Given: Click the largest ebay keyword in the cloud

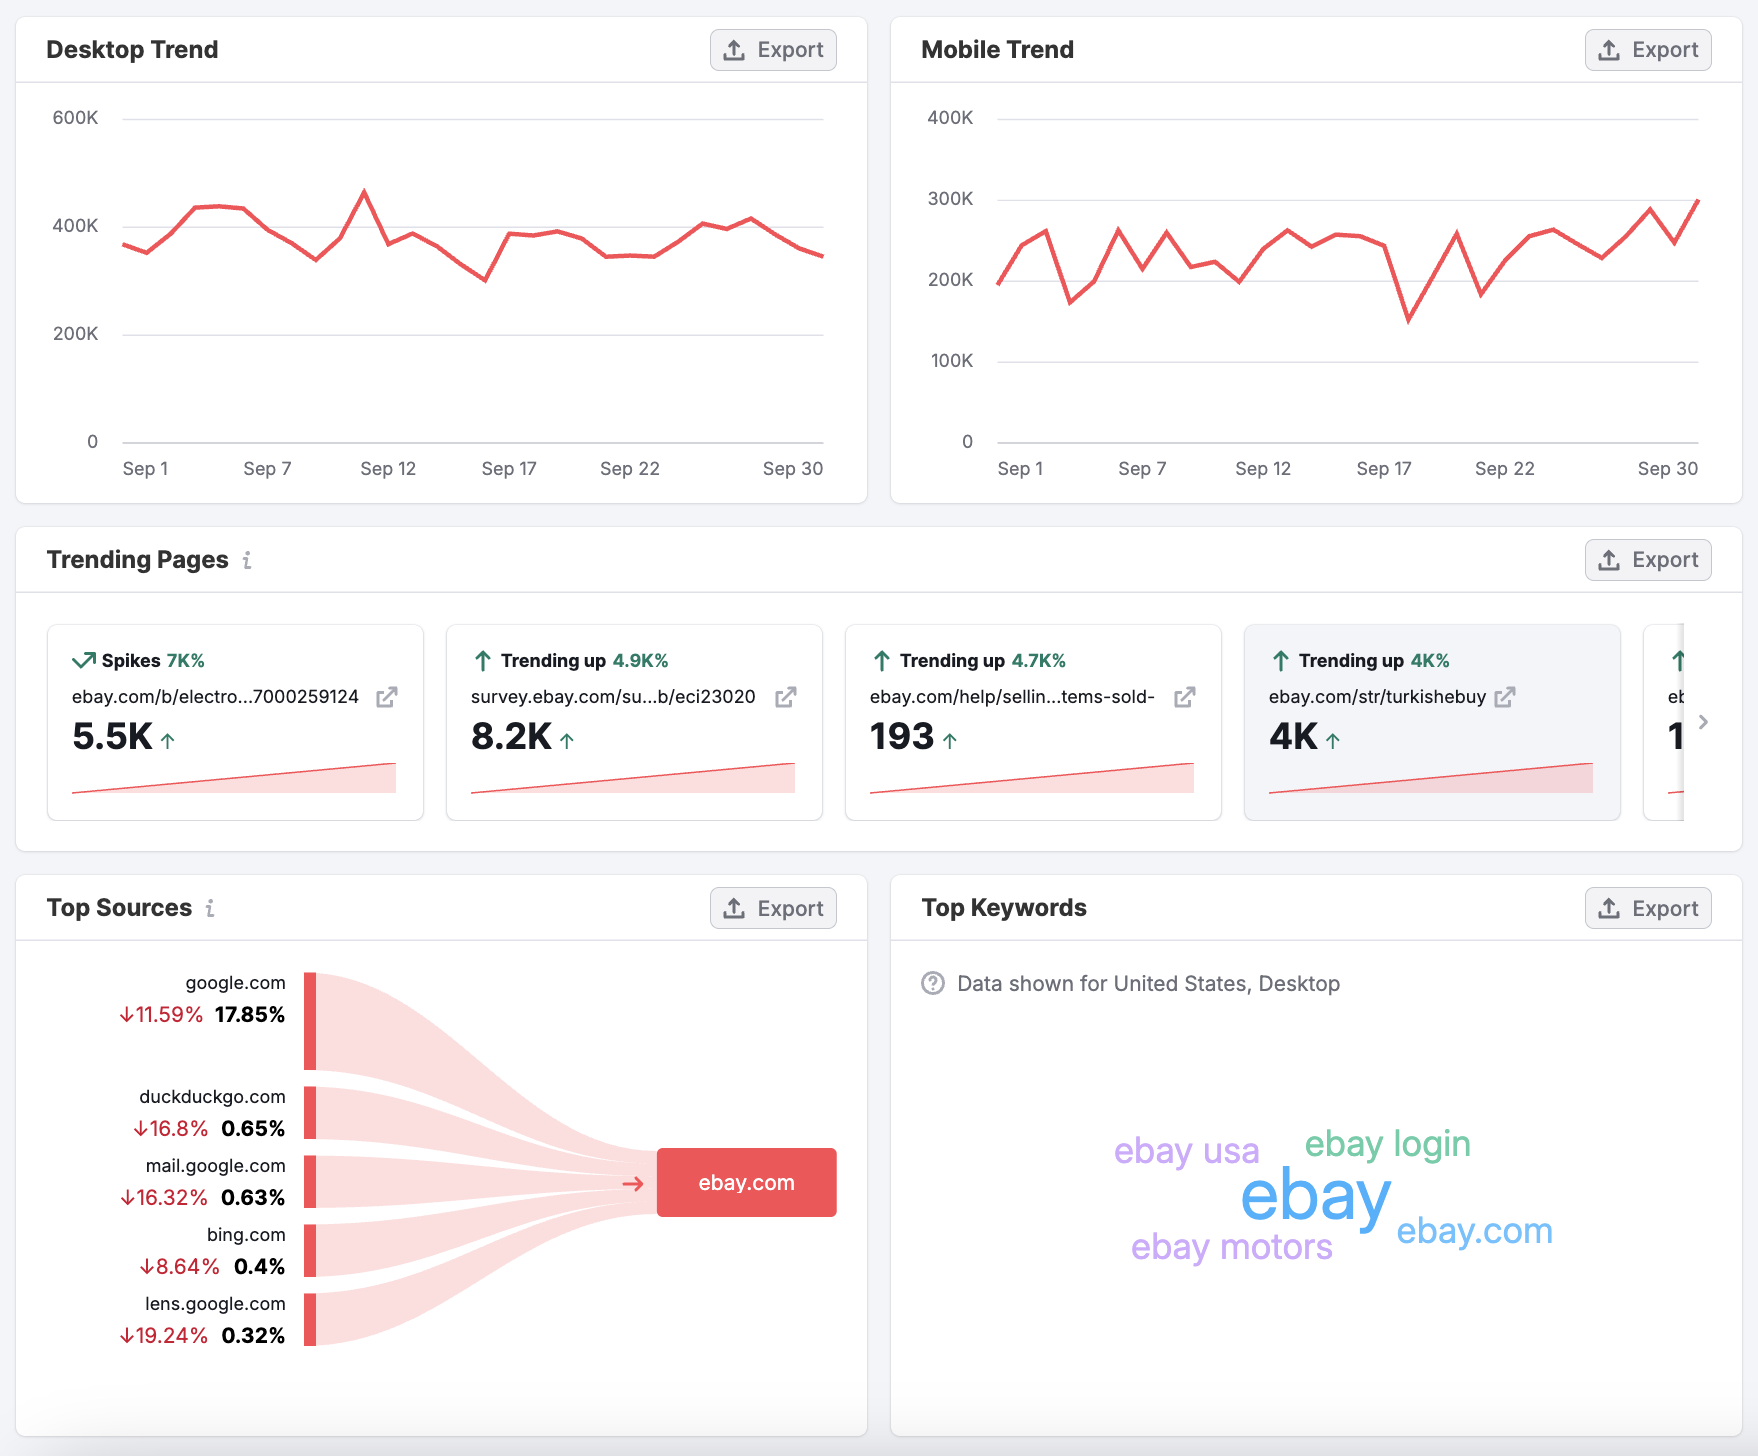Looking at the screenshot, I should pos(1314,1198).
